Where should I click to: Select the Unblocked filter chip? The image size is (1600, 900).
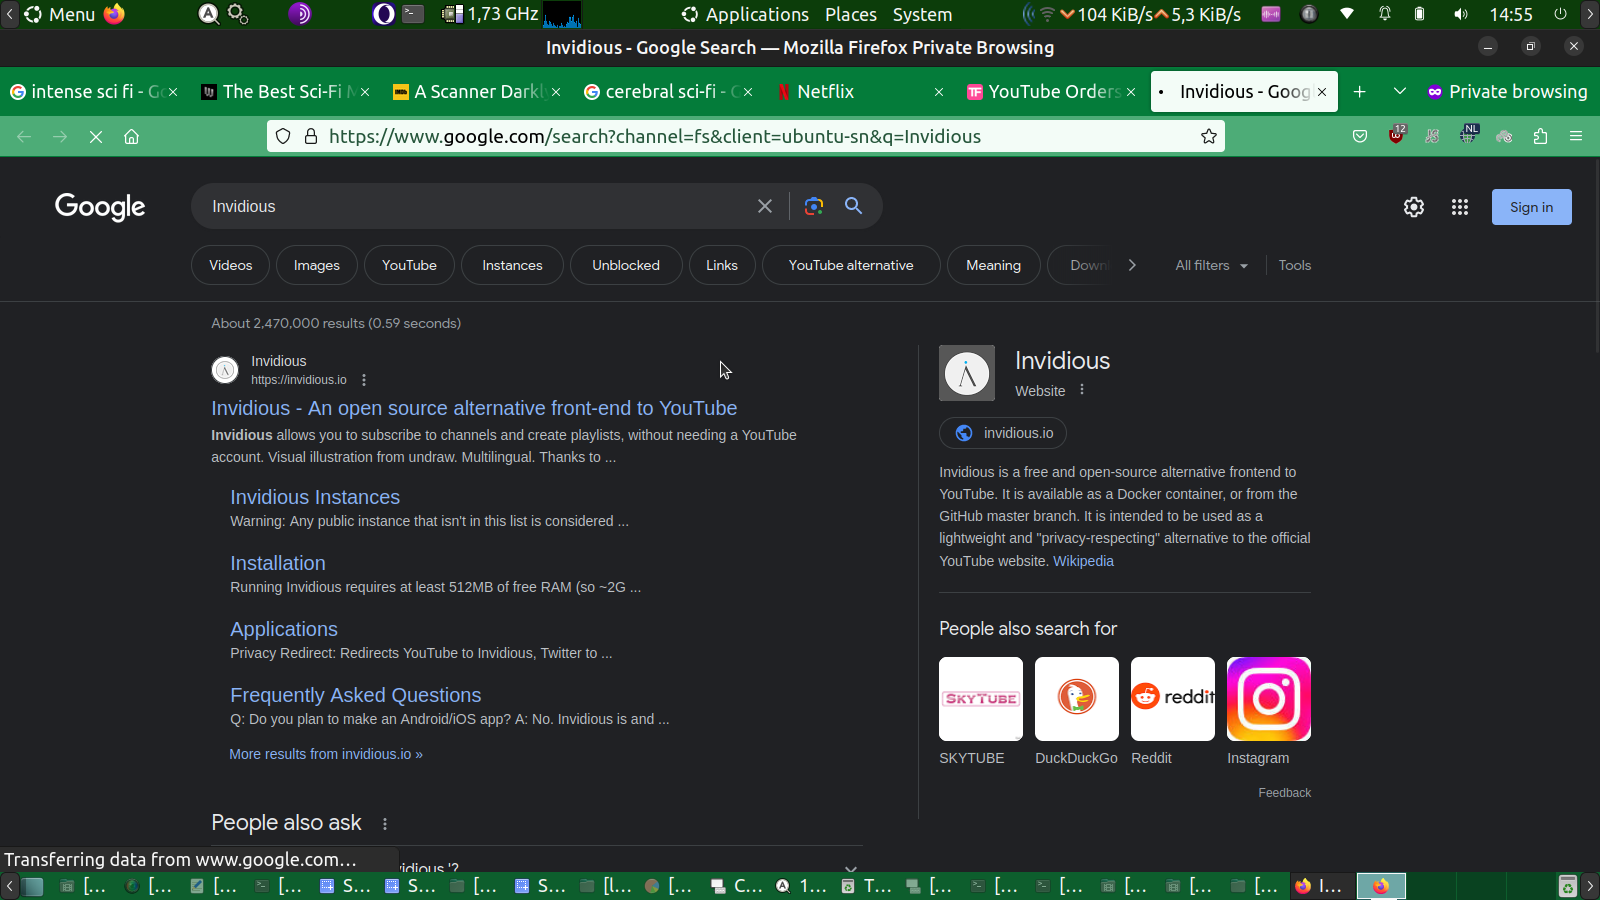pyautogui.click(x=626, y=265)
